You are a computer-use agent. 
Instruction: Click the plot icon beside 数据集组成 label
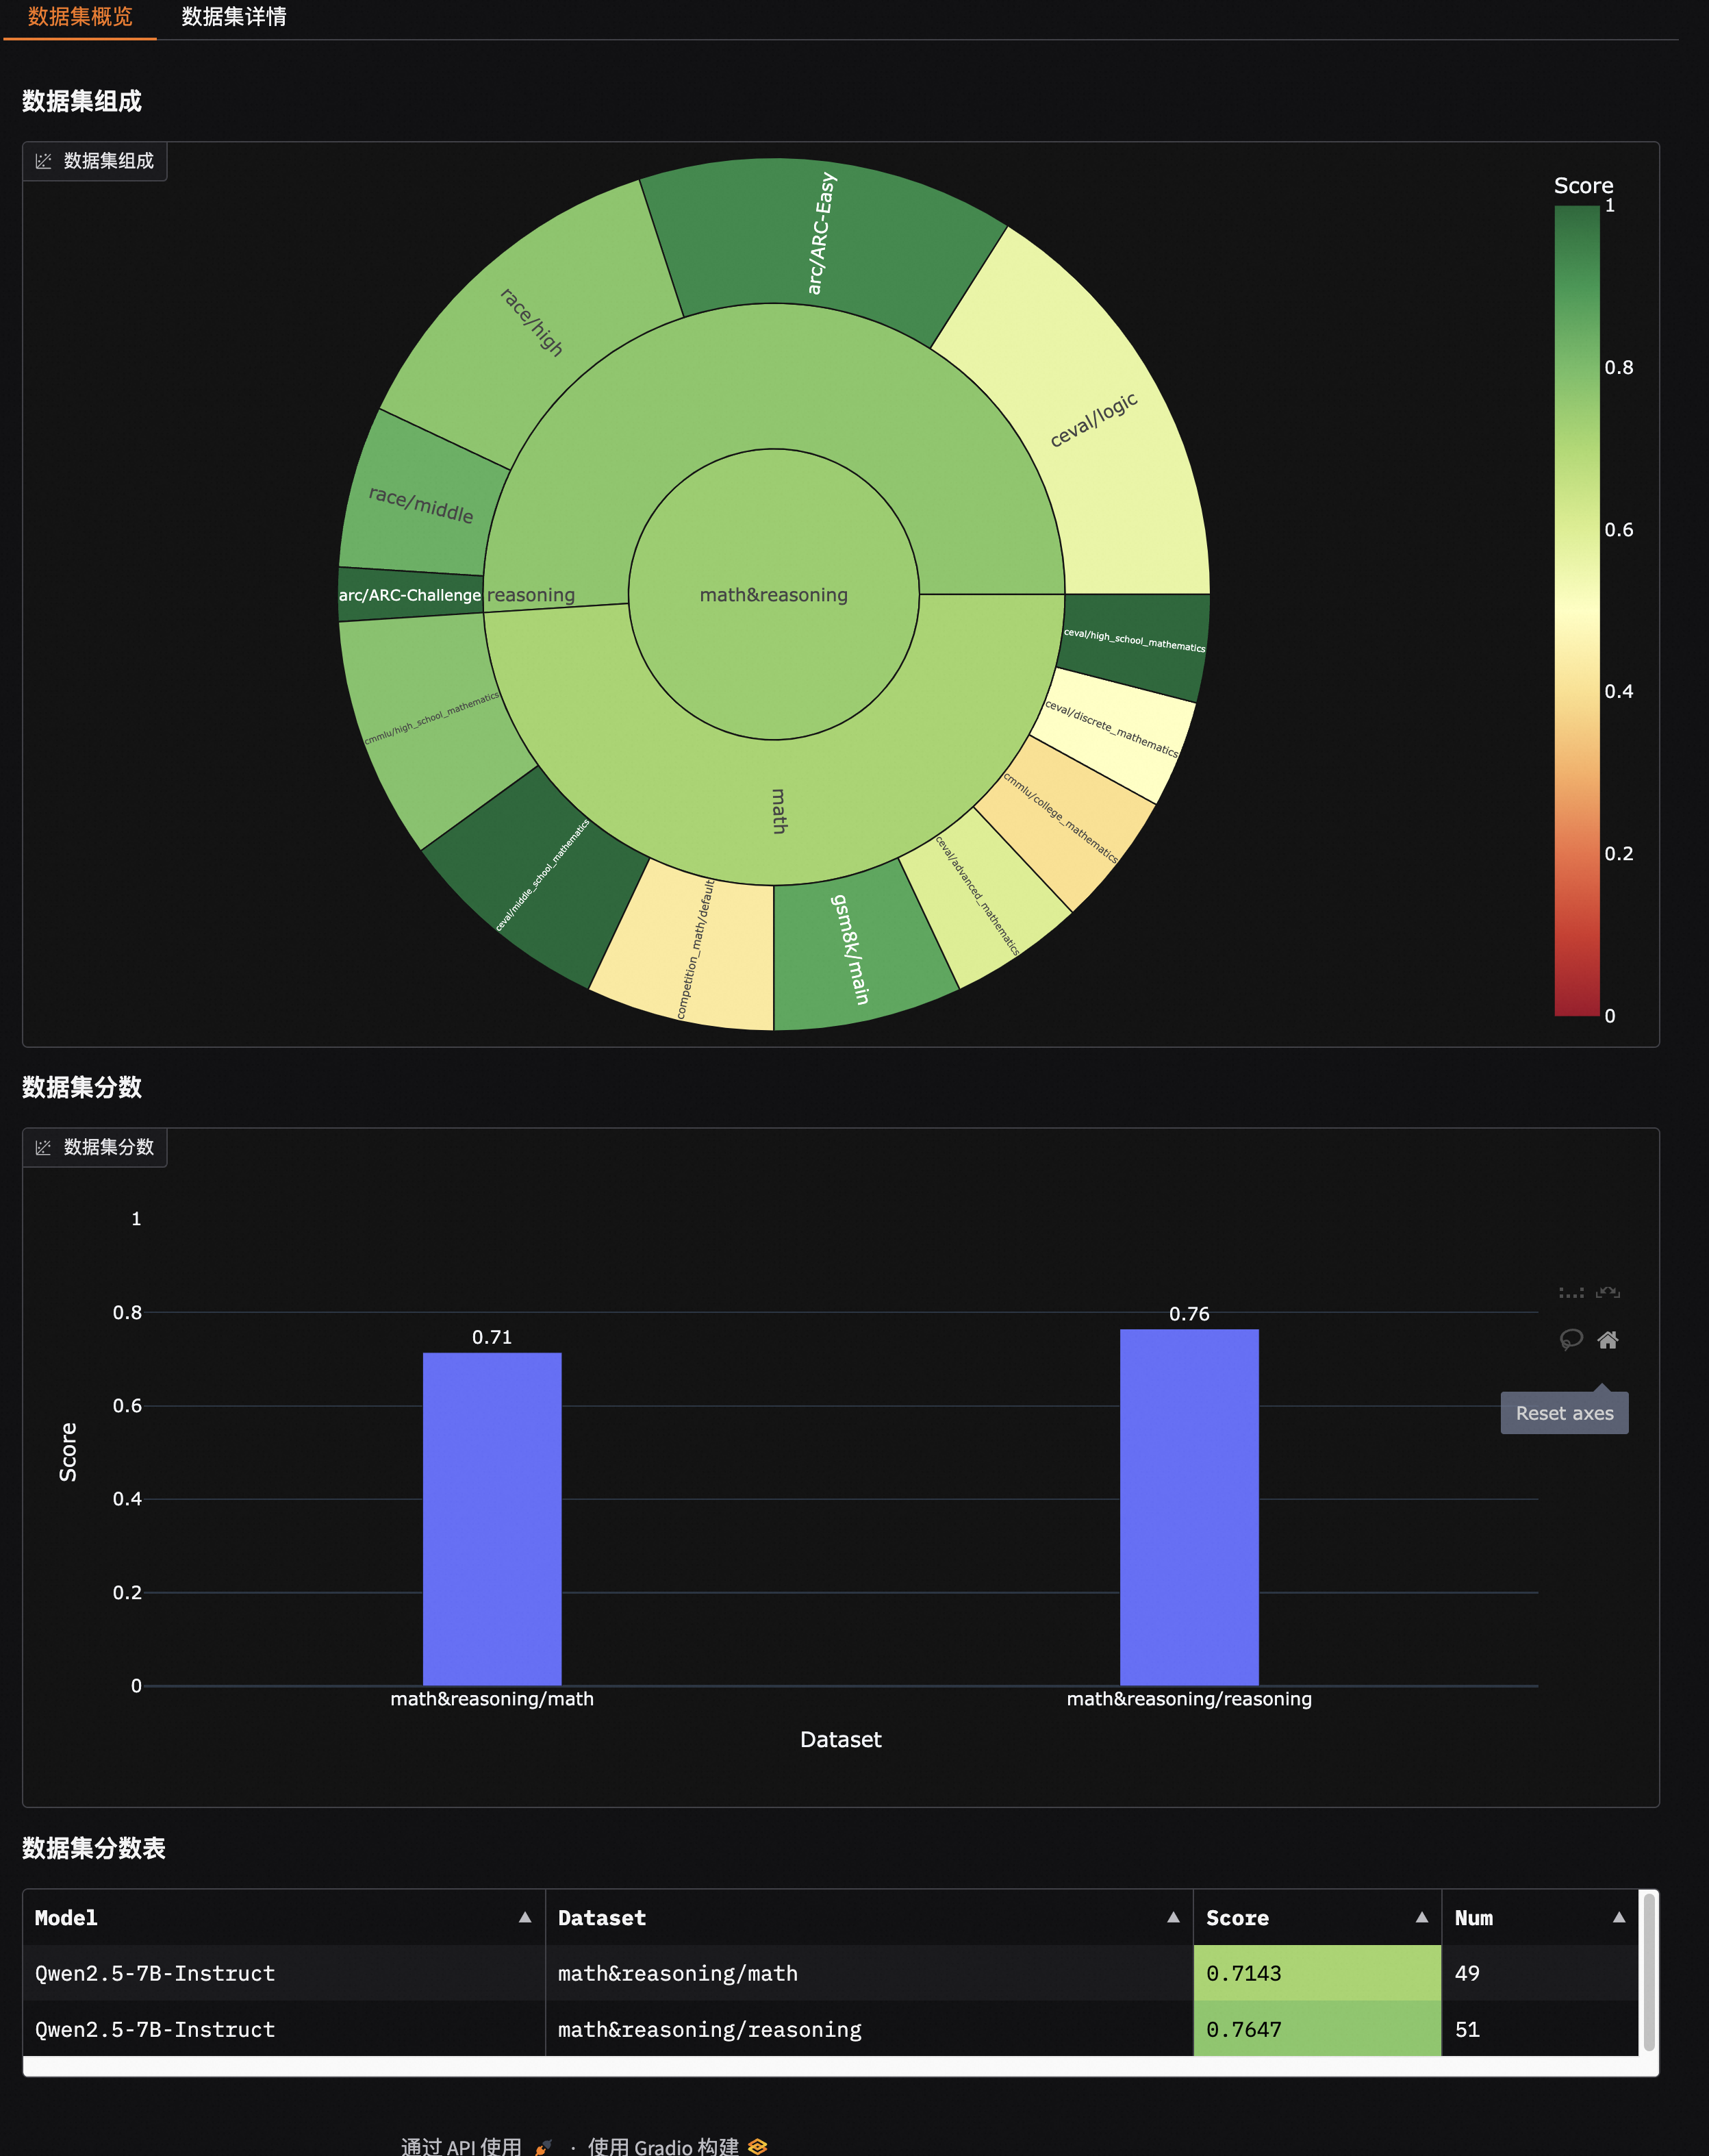(43, 161)
